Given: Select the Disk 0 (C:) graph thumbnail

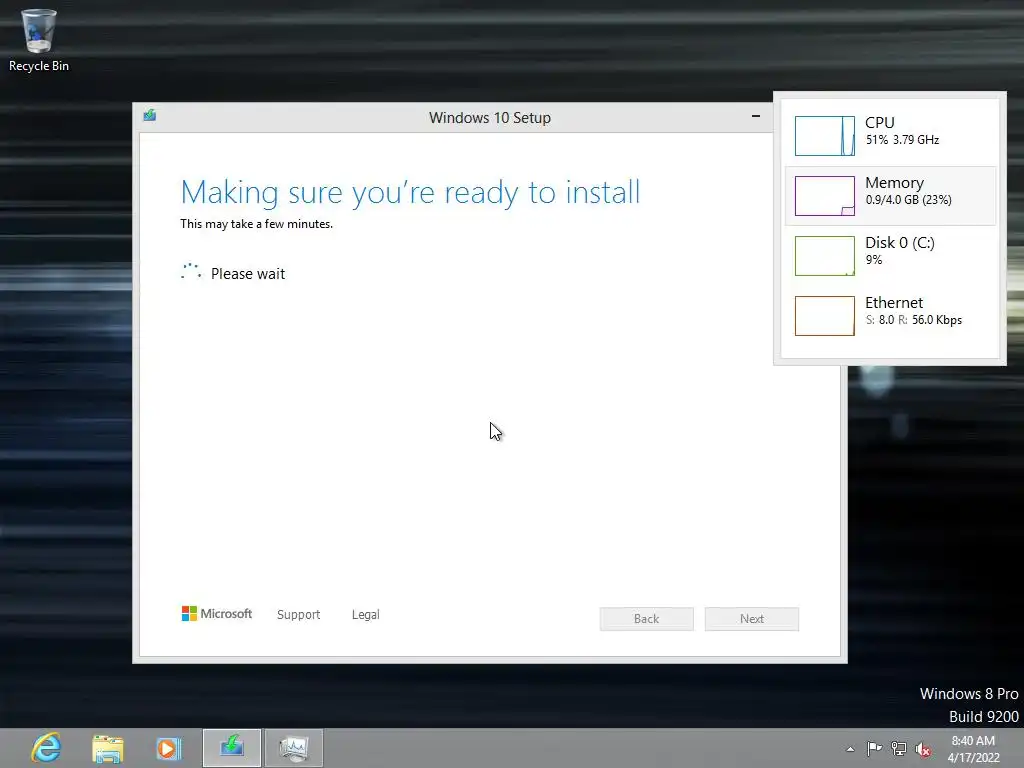Looking at the screenshot, I should point(824,256).
